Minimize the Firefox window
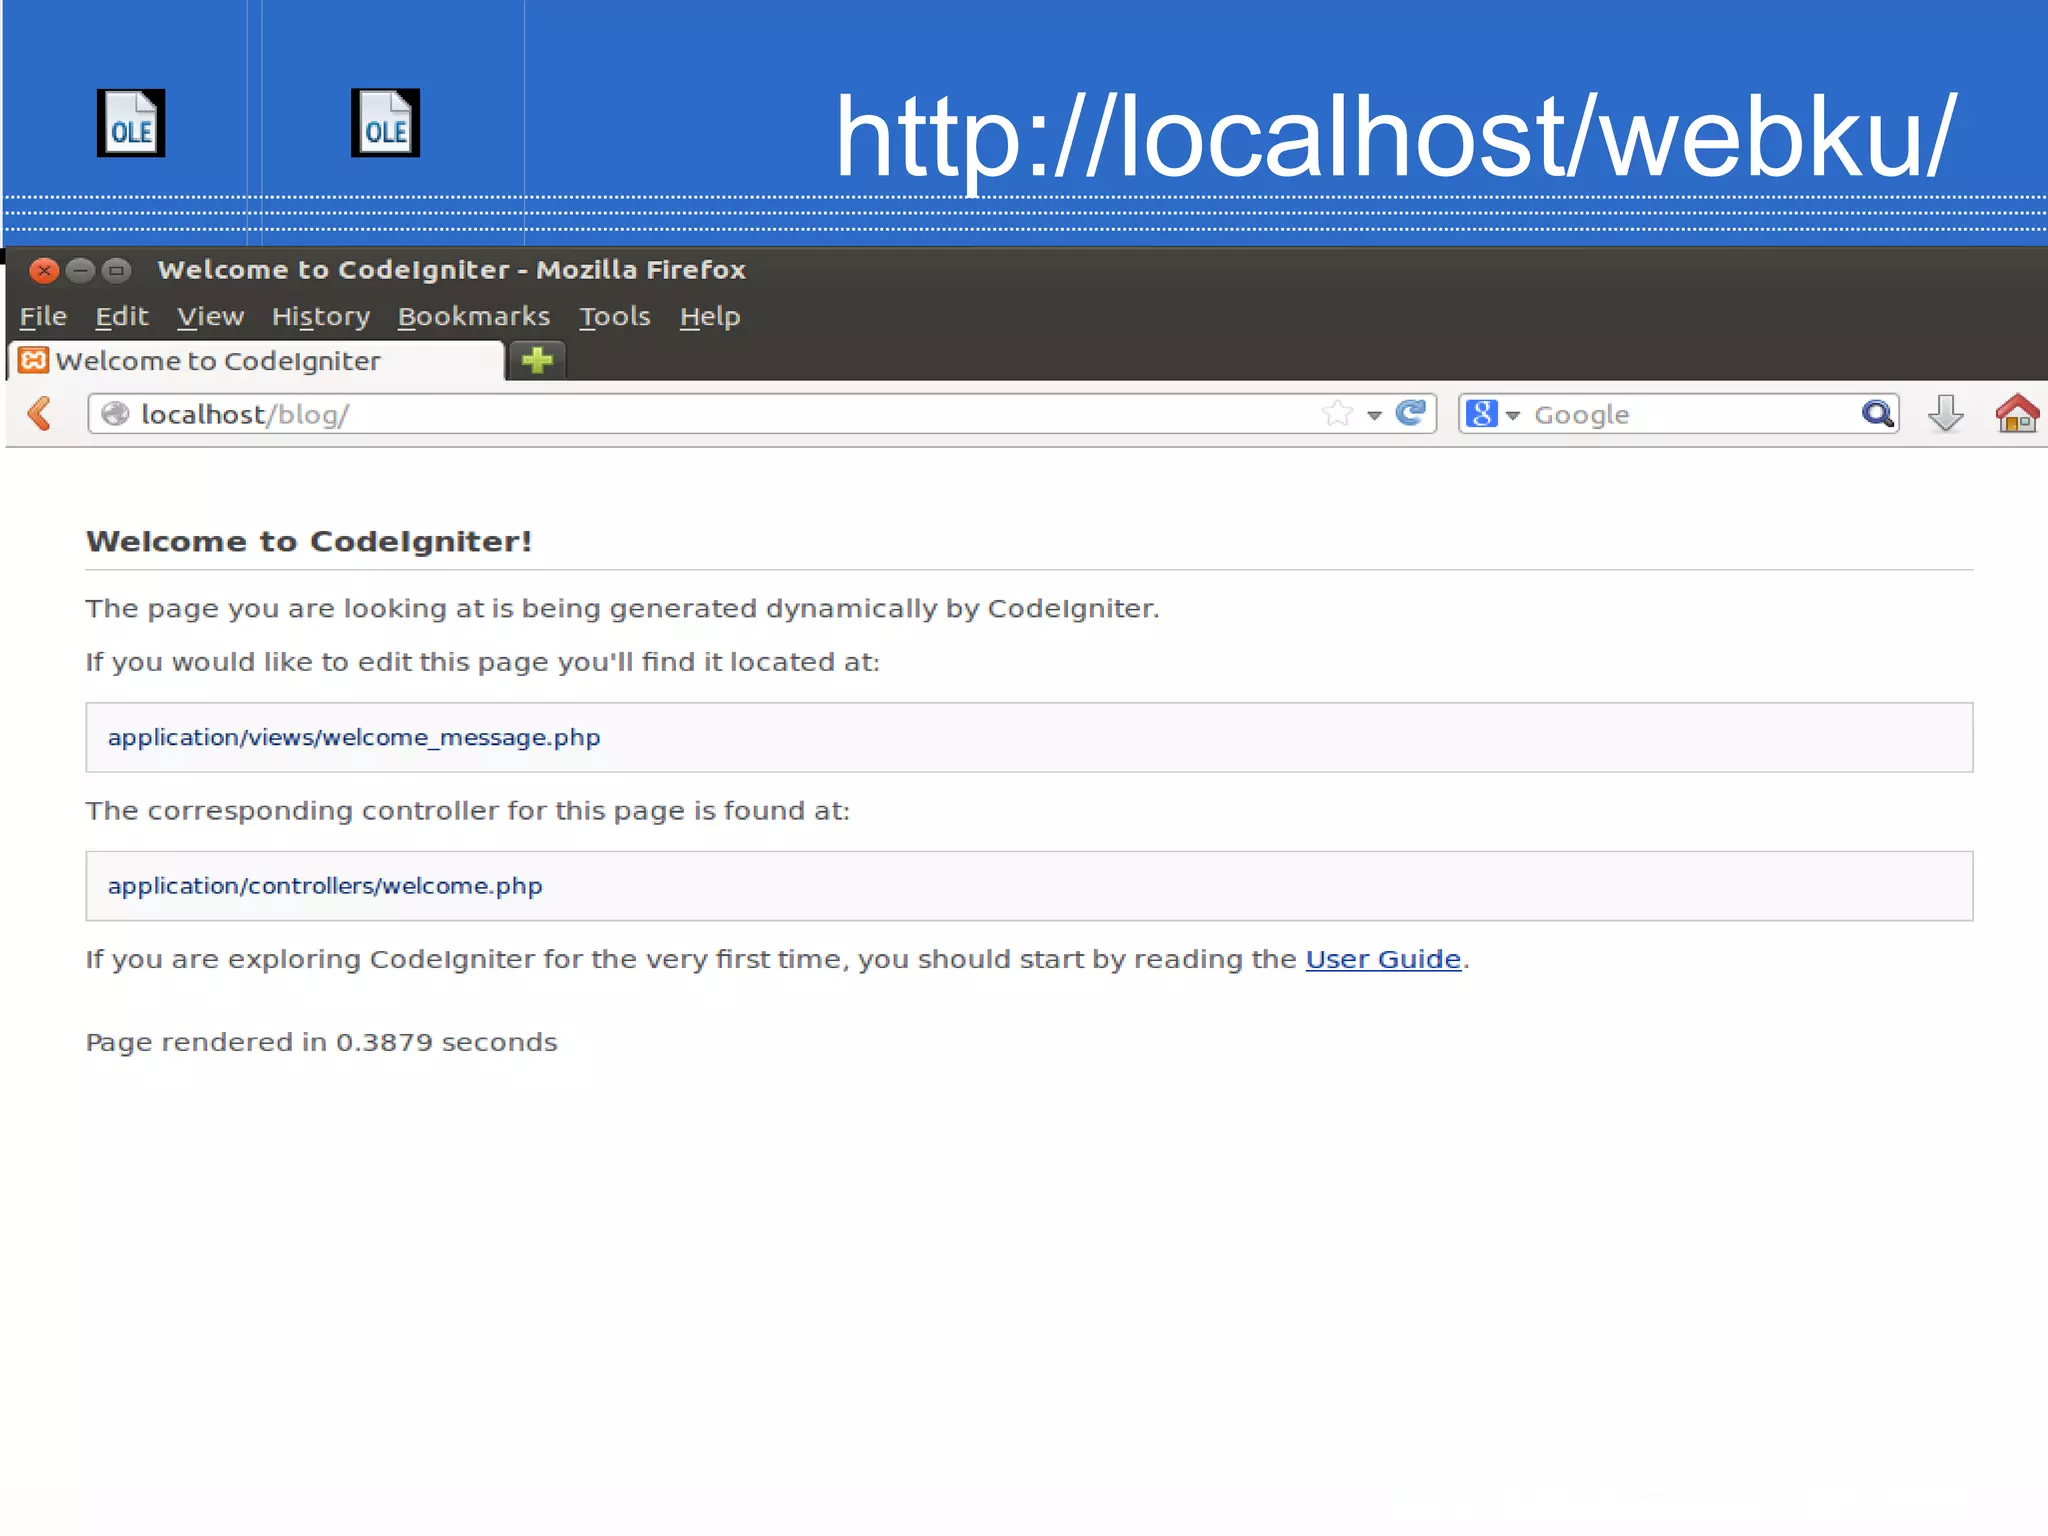The height and width of the screenshot is (1536, 2048). 80,270
